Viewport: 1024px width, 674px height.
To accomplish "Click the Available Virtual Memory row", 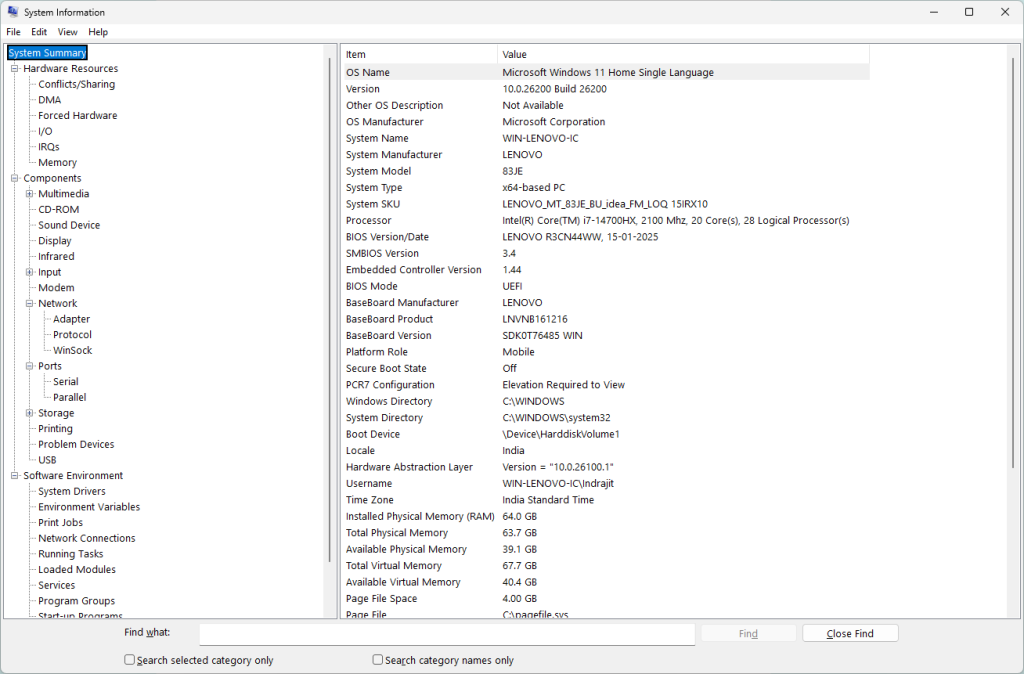I will coord(607,583).
